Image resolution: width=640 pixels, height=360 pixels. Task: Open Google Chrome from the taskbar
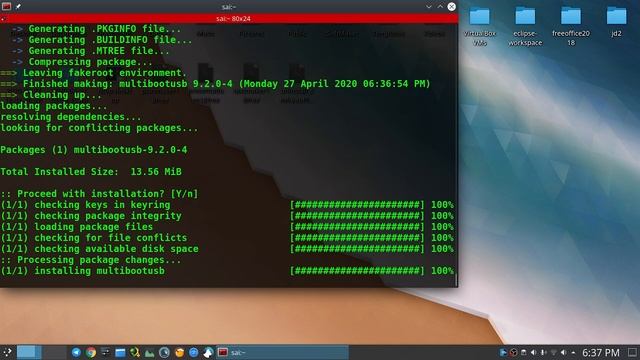[x=91, y=352]
